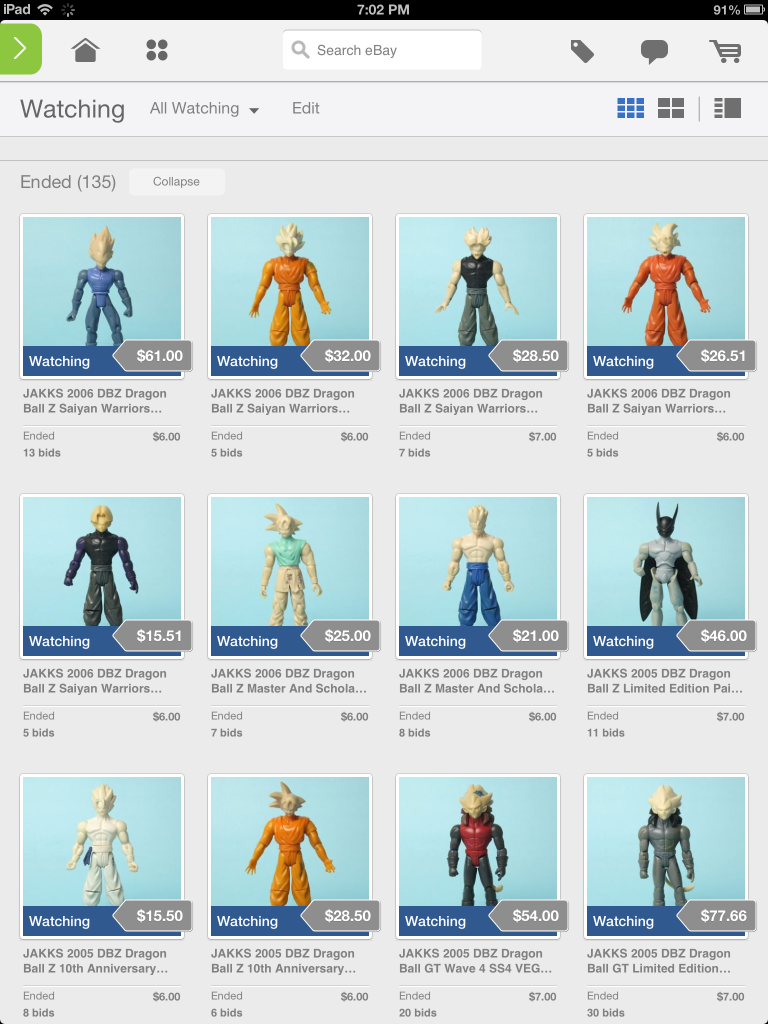Viewport: 768px width, 1024px height.
Task: Select the '30 bids' text
Action: [x=606, y=1013]
